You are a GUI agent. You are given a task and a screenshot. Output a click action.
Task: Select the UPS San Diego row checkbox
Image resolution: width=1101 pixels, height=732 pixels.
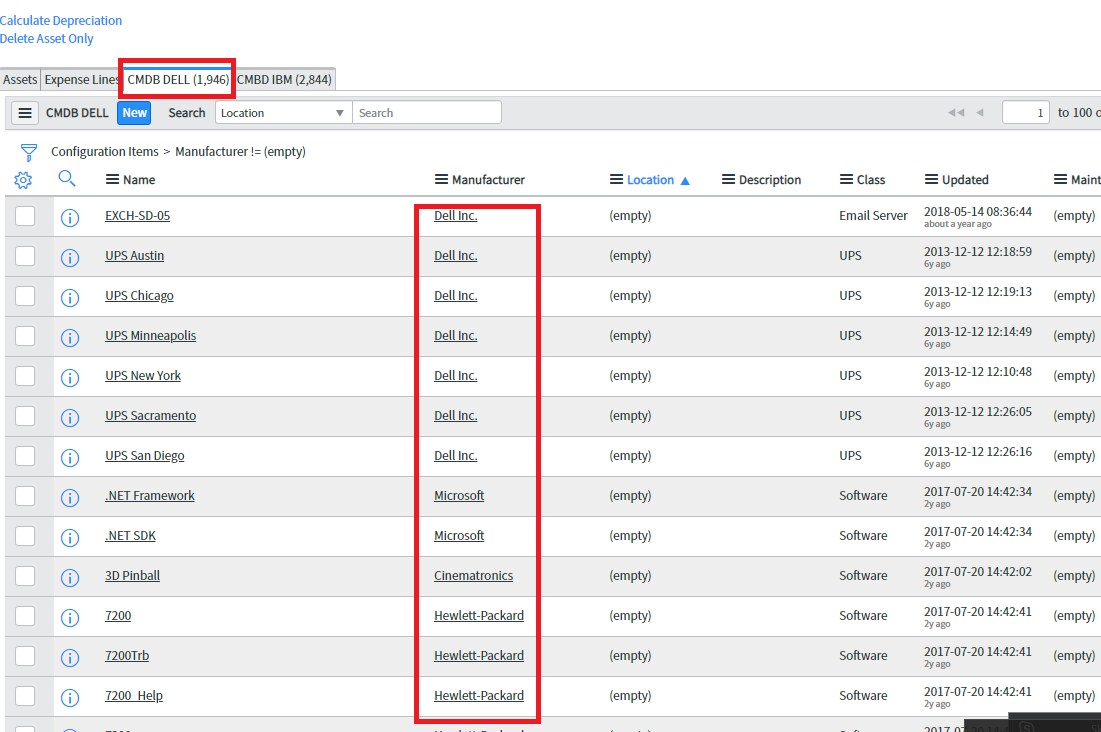[x=25, y=456]
